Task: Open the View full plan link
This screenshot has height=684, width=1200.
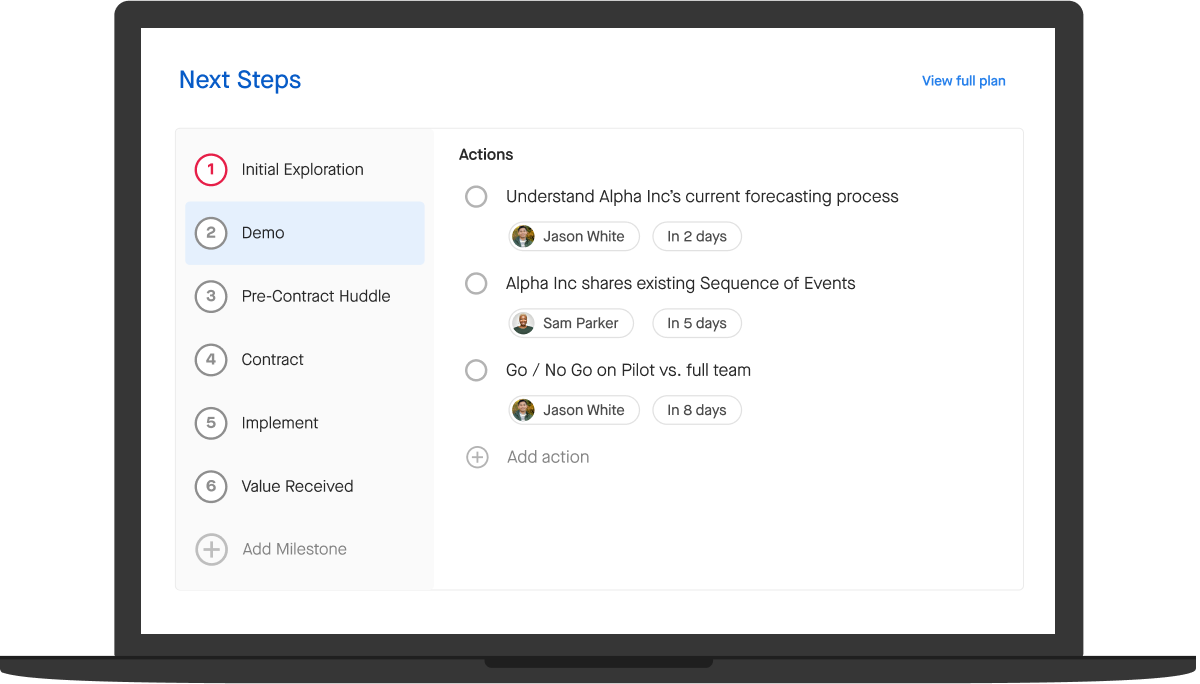Action: click(x=964, y=81)
